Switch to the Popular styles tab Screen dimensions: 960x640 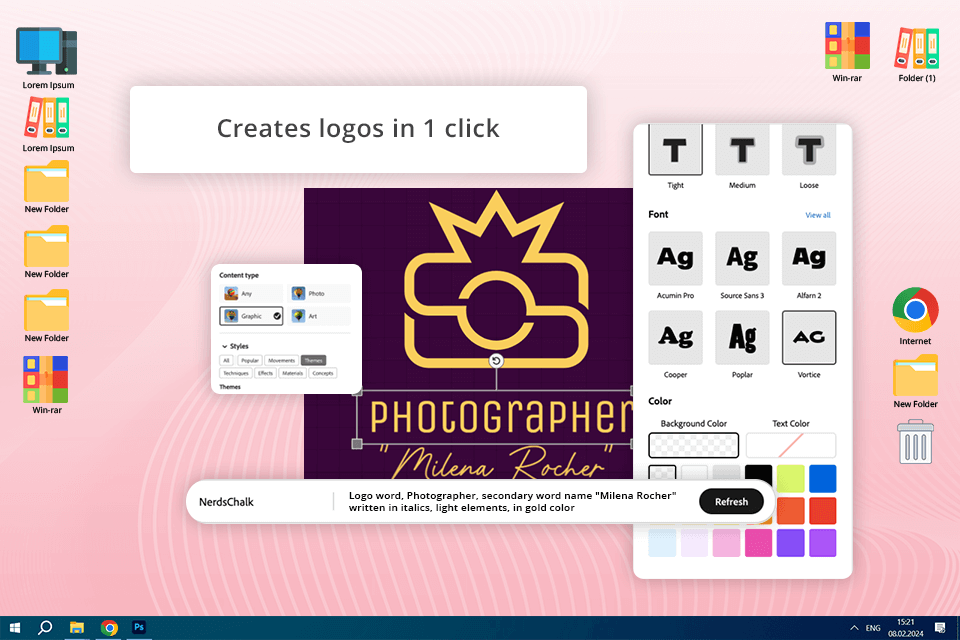[x=250, y=361]
